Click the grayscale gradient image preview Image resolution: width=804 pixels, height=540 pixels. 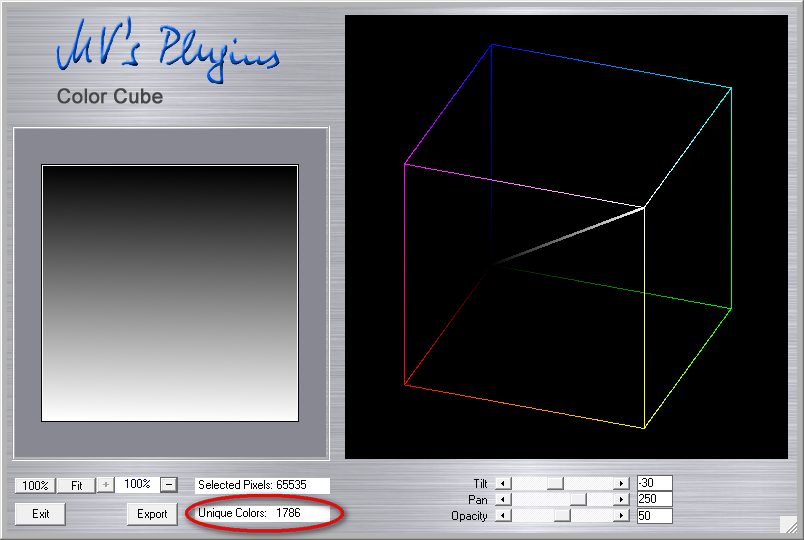pos(170,293)
